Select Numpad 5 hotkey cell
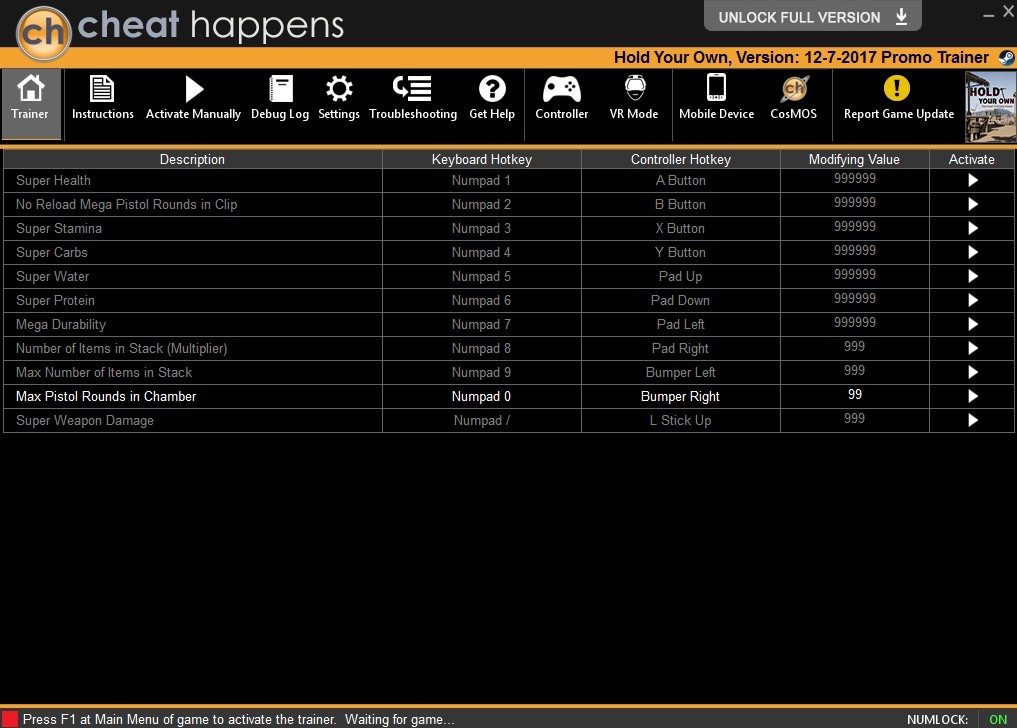Viewport: 1017px width, 728px height. tap(481, 276)
